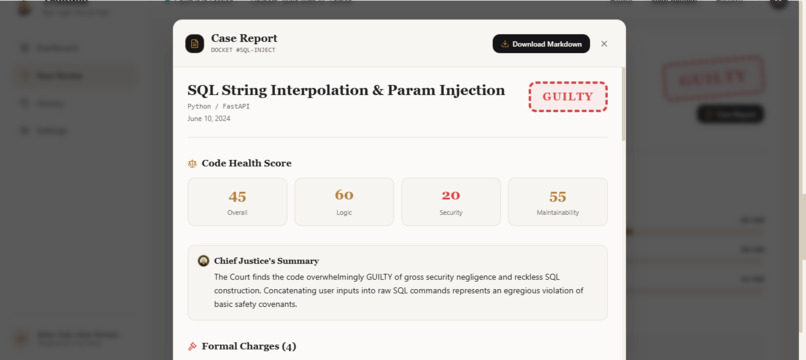Image resolution: width=806 pixels, height=360 pixels.
Task: Download the report as Markdown
Action: click(x=541, y=44)
